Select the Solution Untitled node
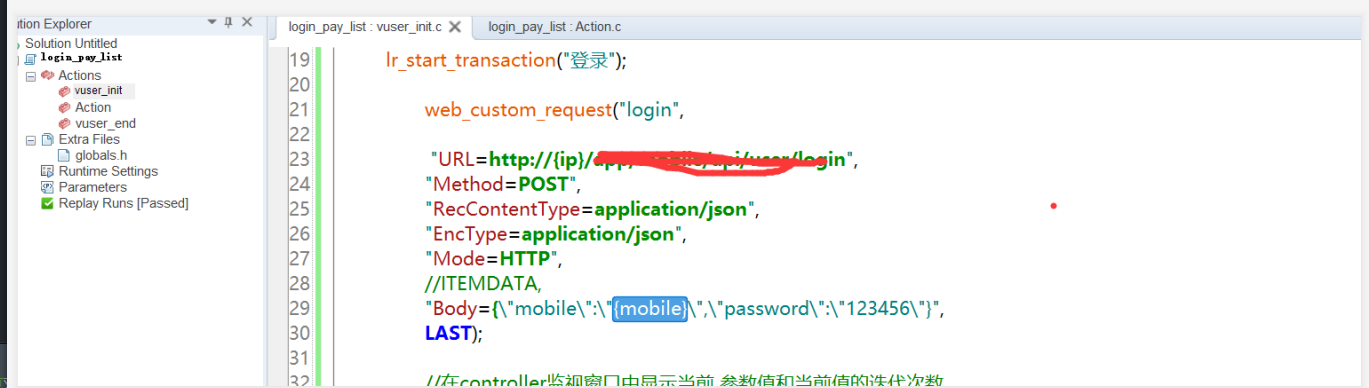 71,43
